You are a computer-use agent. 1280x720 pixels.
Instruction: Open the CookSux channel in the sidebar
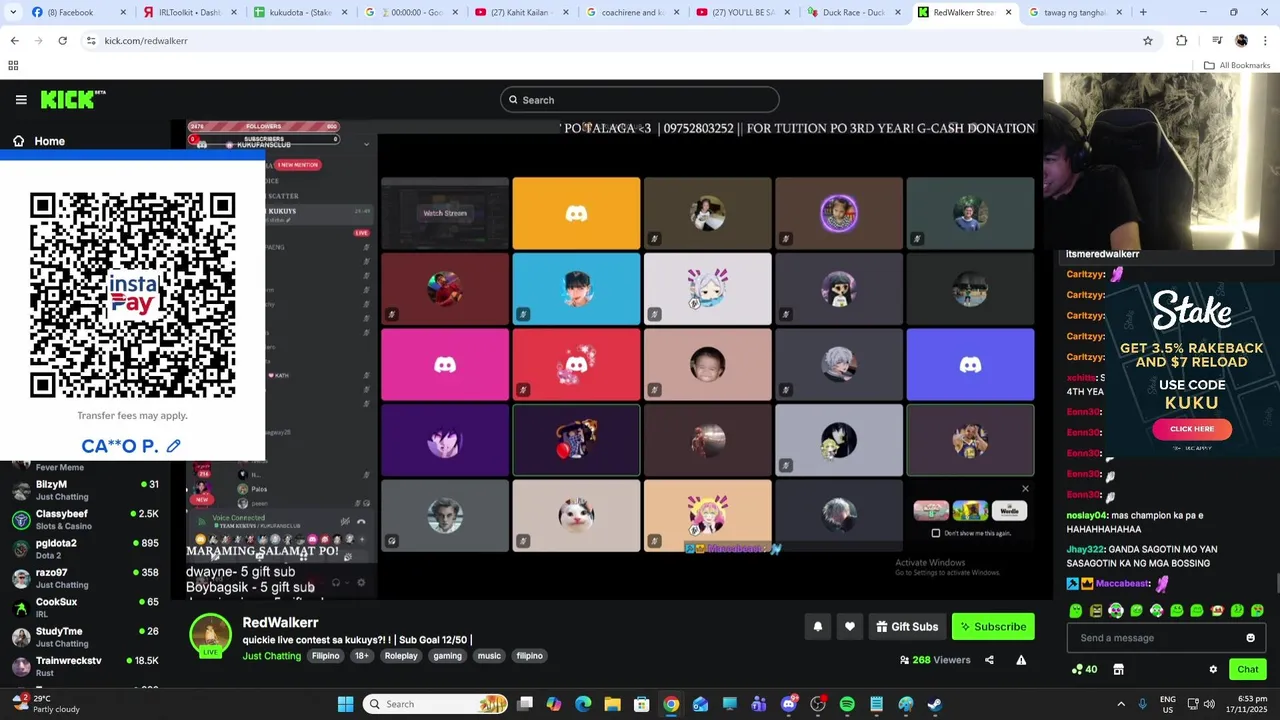coord(85,607)
